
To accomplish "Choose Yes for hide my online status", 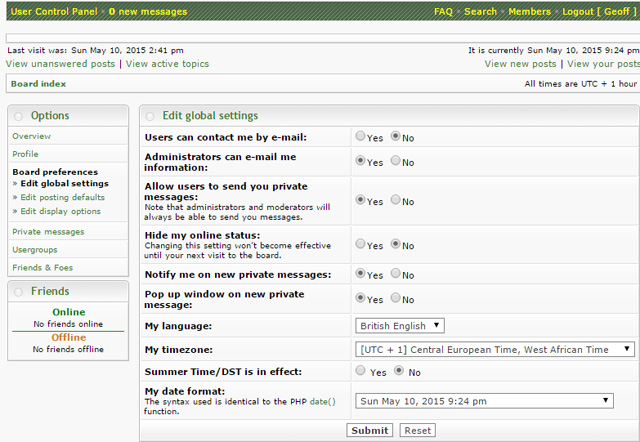I will [x=361, y=245].
